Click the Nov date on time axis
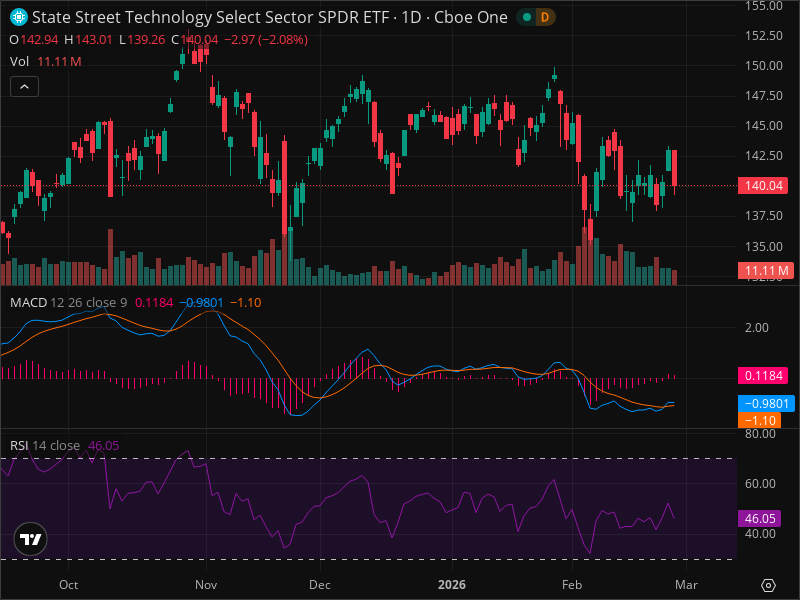Viewport: 800px width, 600px height. coord(206,585)
